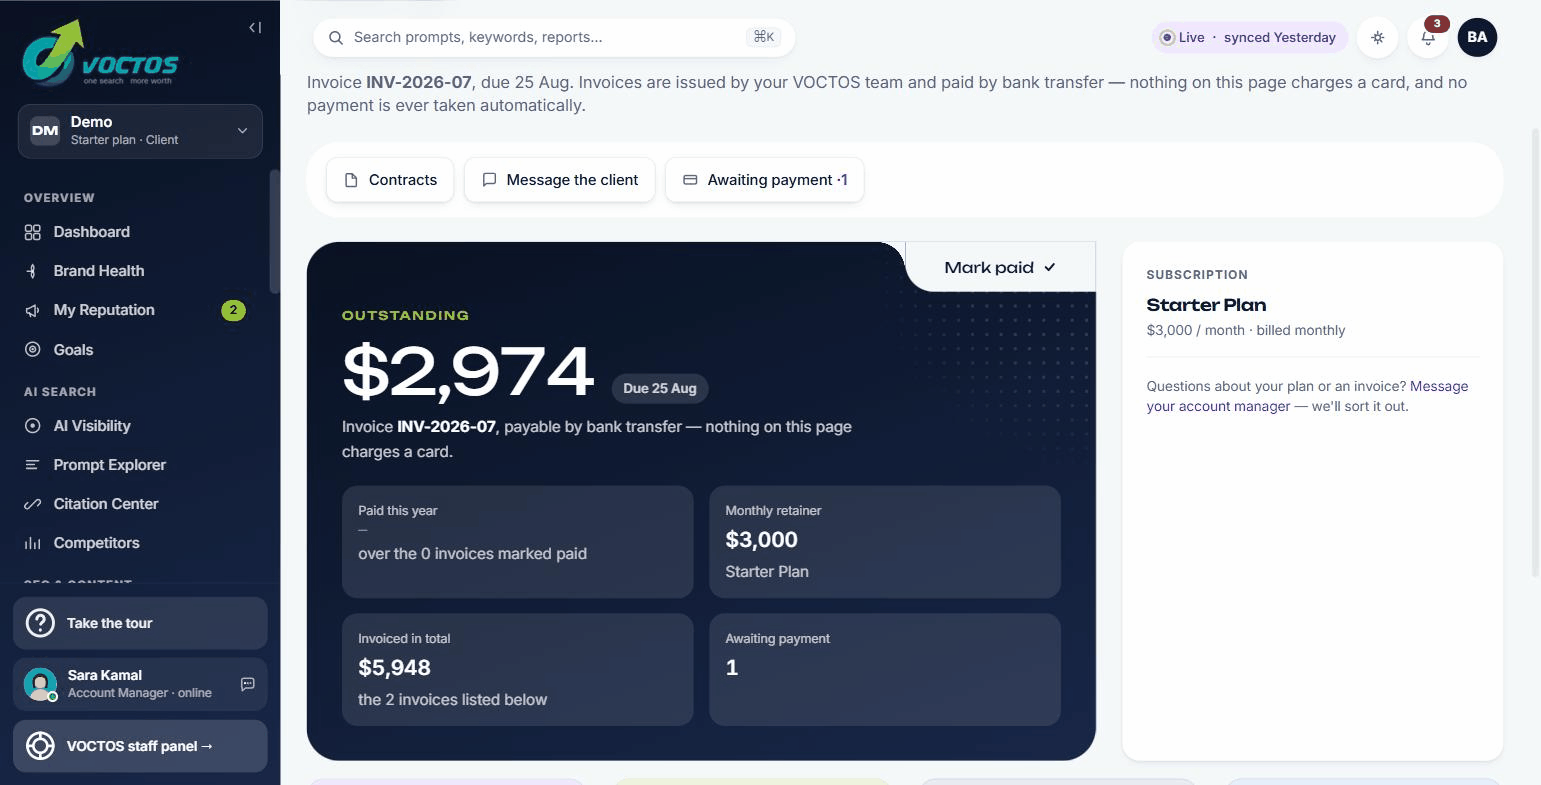Viewport: 1541px width, 785px height.
Task: Click the Paid this year card
Action: [518, 542]
